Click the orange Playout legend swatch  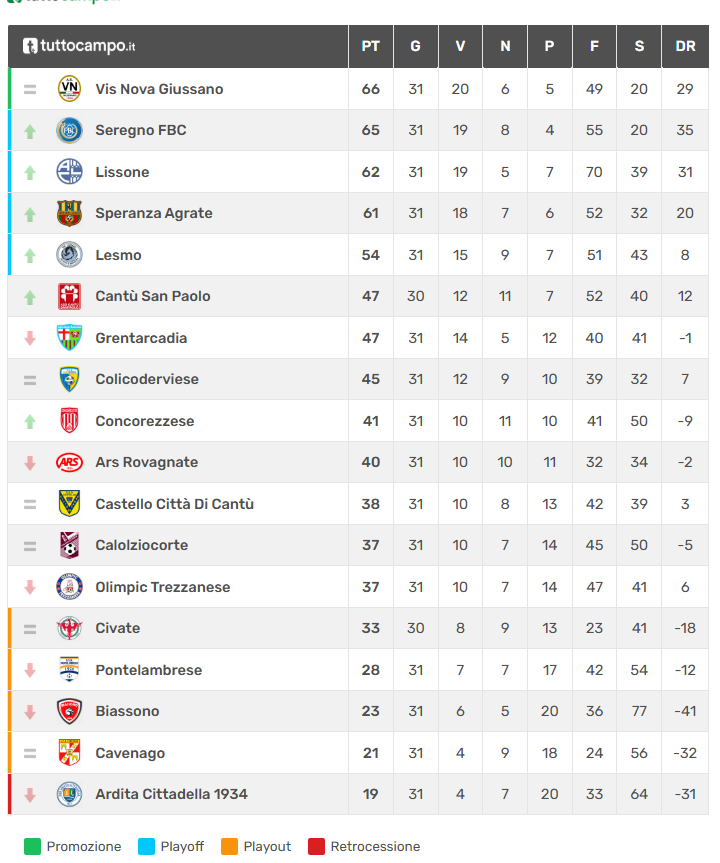229,846
